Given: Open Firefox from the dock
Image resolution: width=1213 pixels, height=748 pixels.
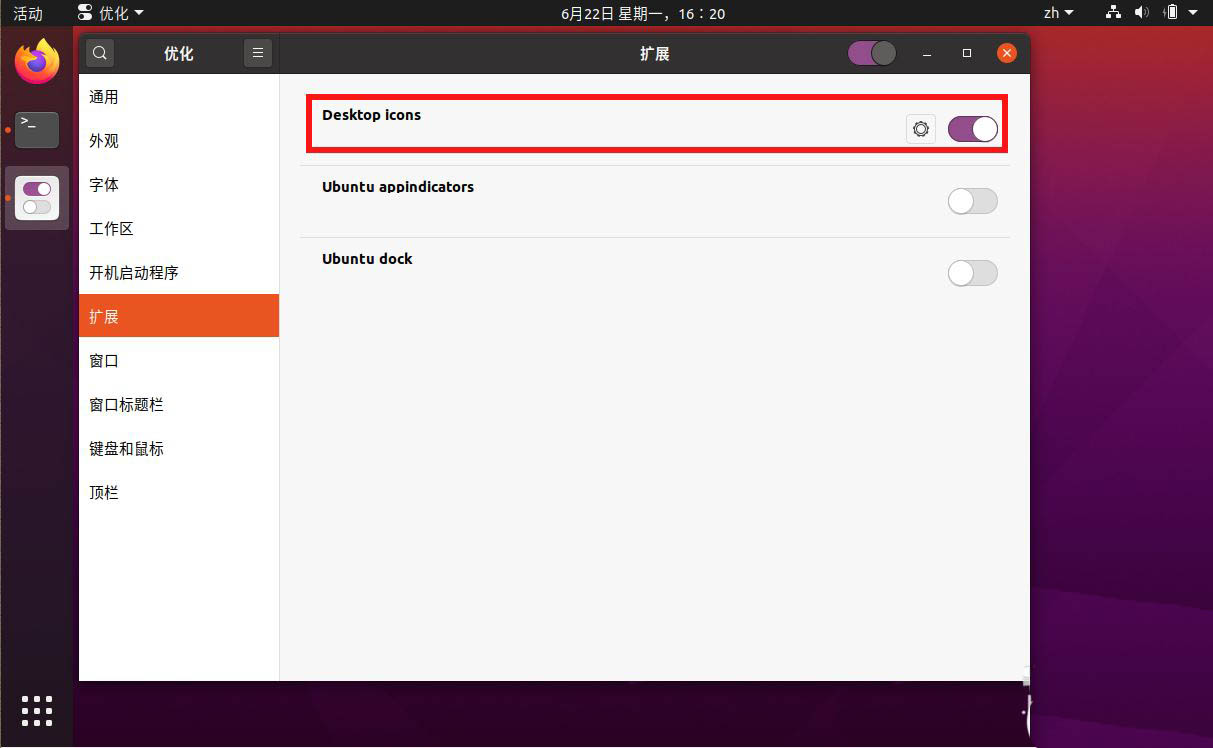Looking at the screenshot, I should coord(37,61).
